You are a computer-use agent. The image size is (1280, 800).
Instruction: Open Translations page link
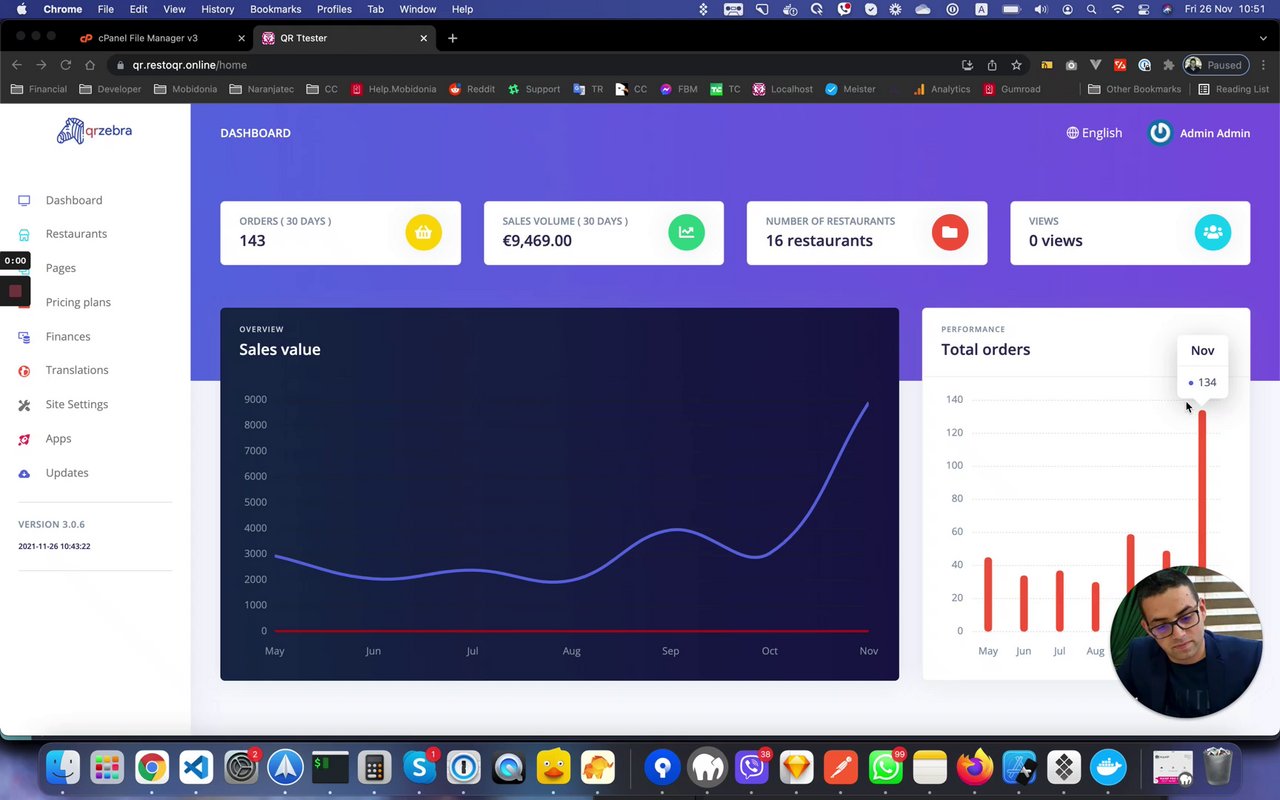pos(77,370)
